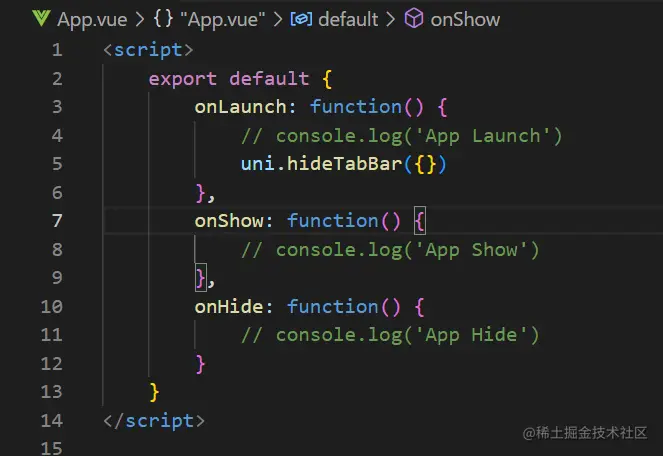Click the onShow method cube icon

pos(414,19)
